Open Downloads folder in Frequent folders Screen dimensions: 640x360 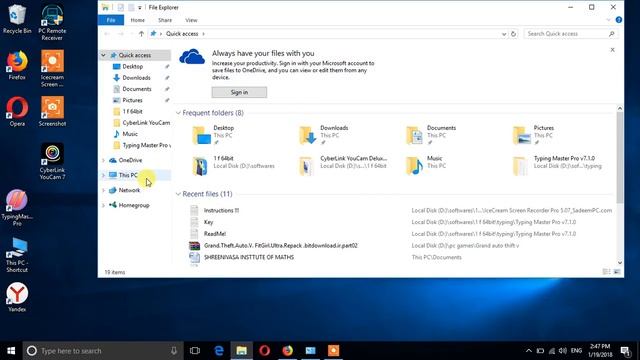(324, 135)
